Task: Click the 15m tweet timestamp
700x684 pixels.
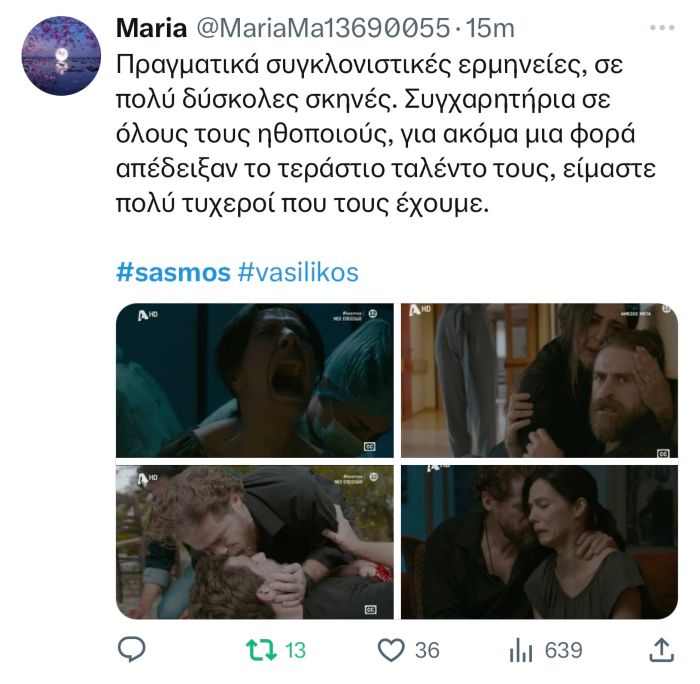Action: click(x=490, y=28)
